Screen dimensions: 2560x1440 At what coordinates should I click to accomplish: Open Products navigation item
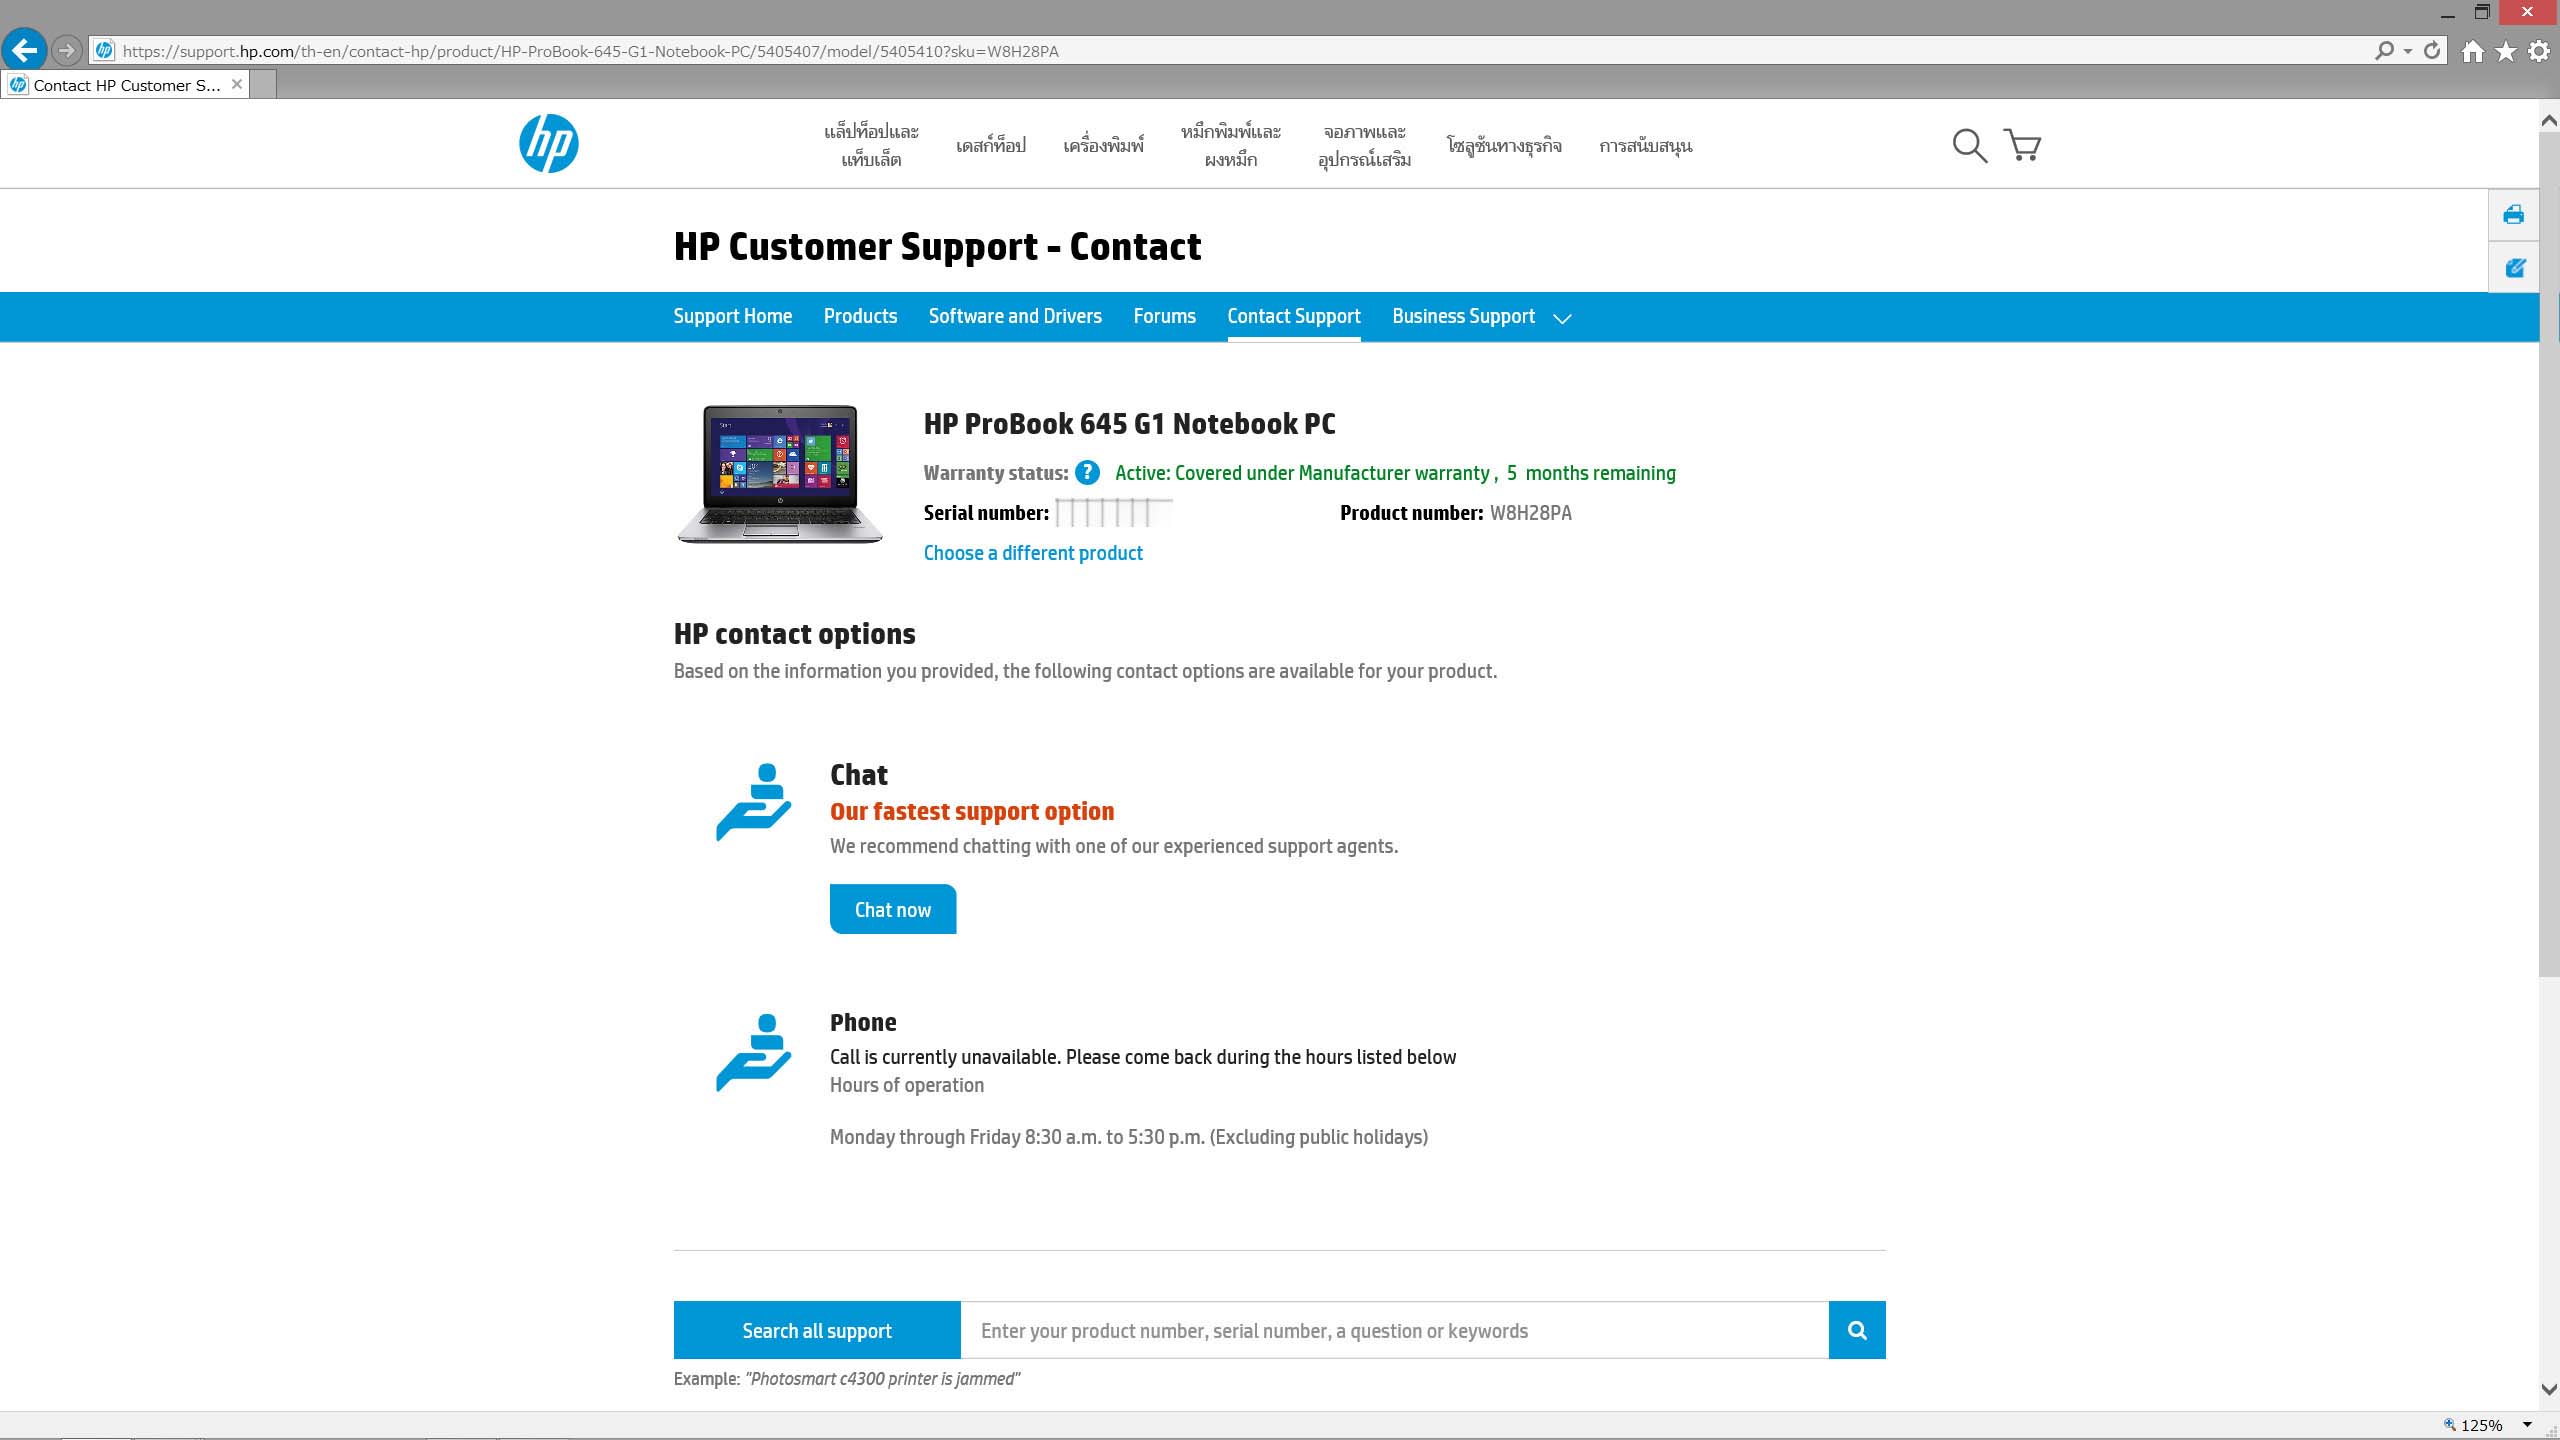pyautogui.click(x=860, y=316)
